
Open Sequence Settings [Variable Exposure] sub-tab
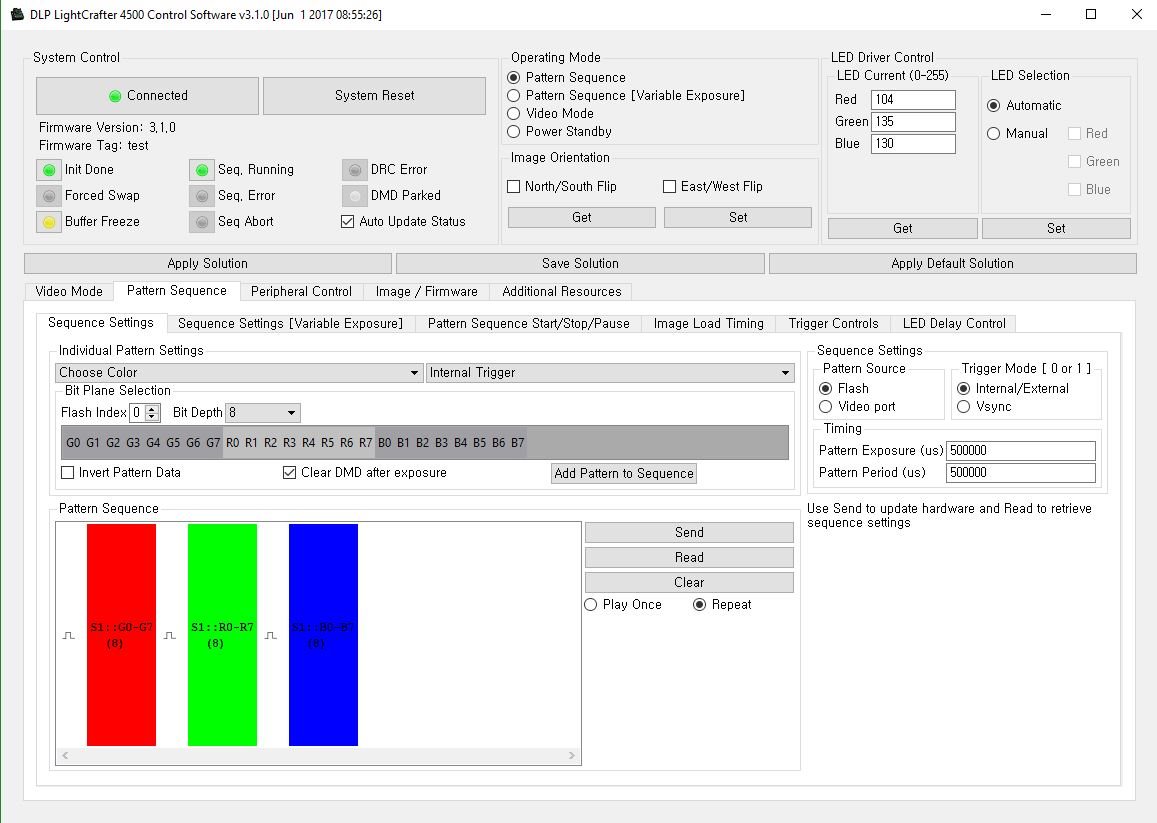coord(291,323)
